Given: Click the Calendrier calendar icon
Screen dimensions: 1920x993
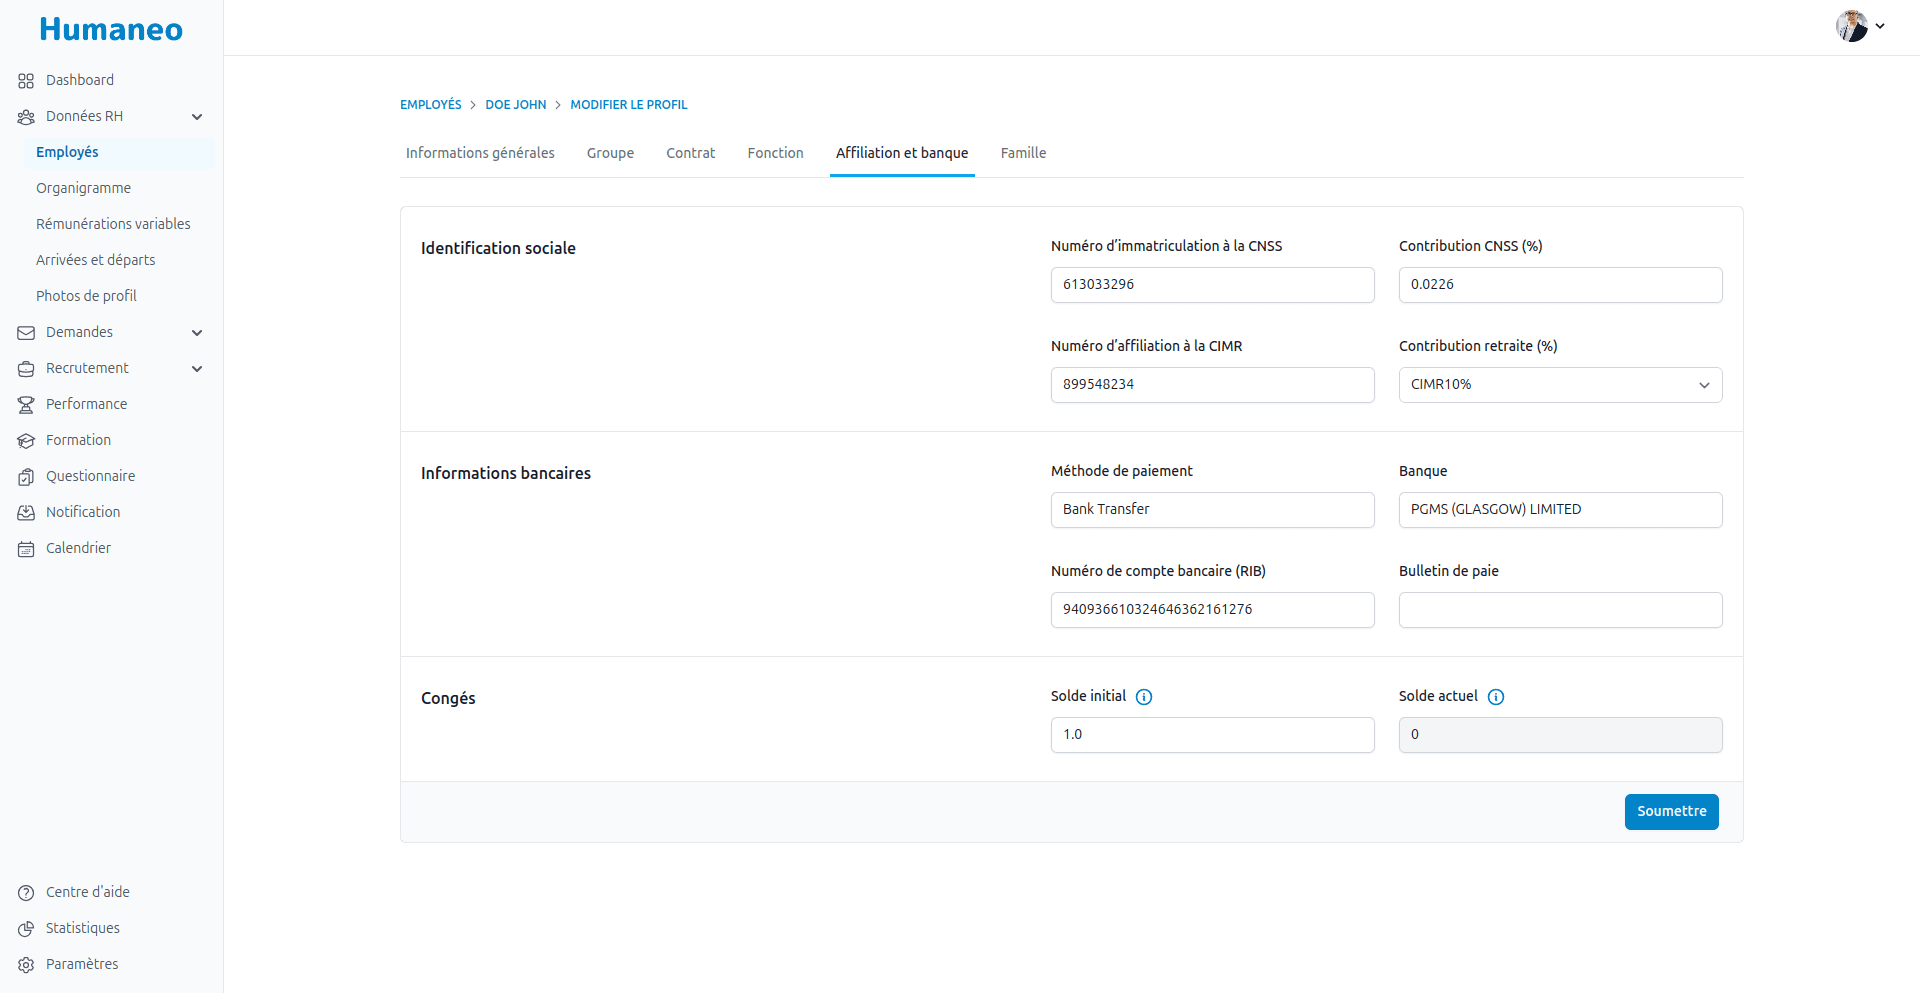Looking at the screenshot, I should (x=26, y=549).
